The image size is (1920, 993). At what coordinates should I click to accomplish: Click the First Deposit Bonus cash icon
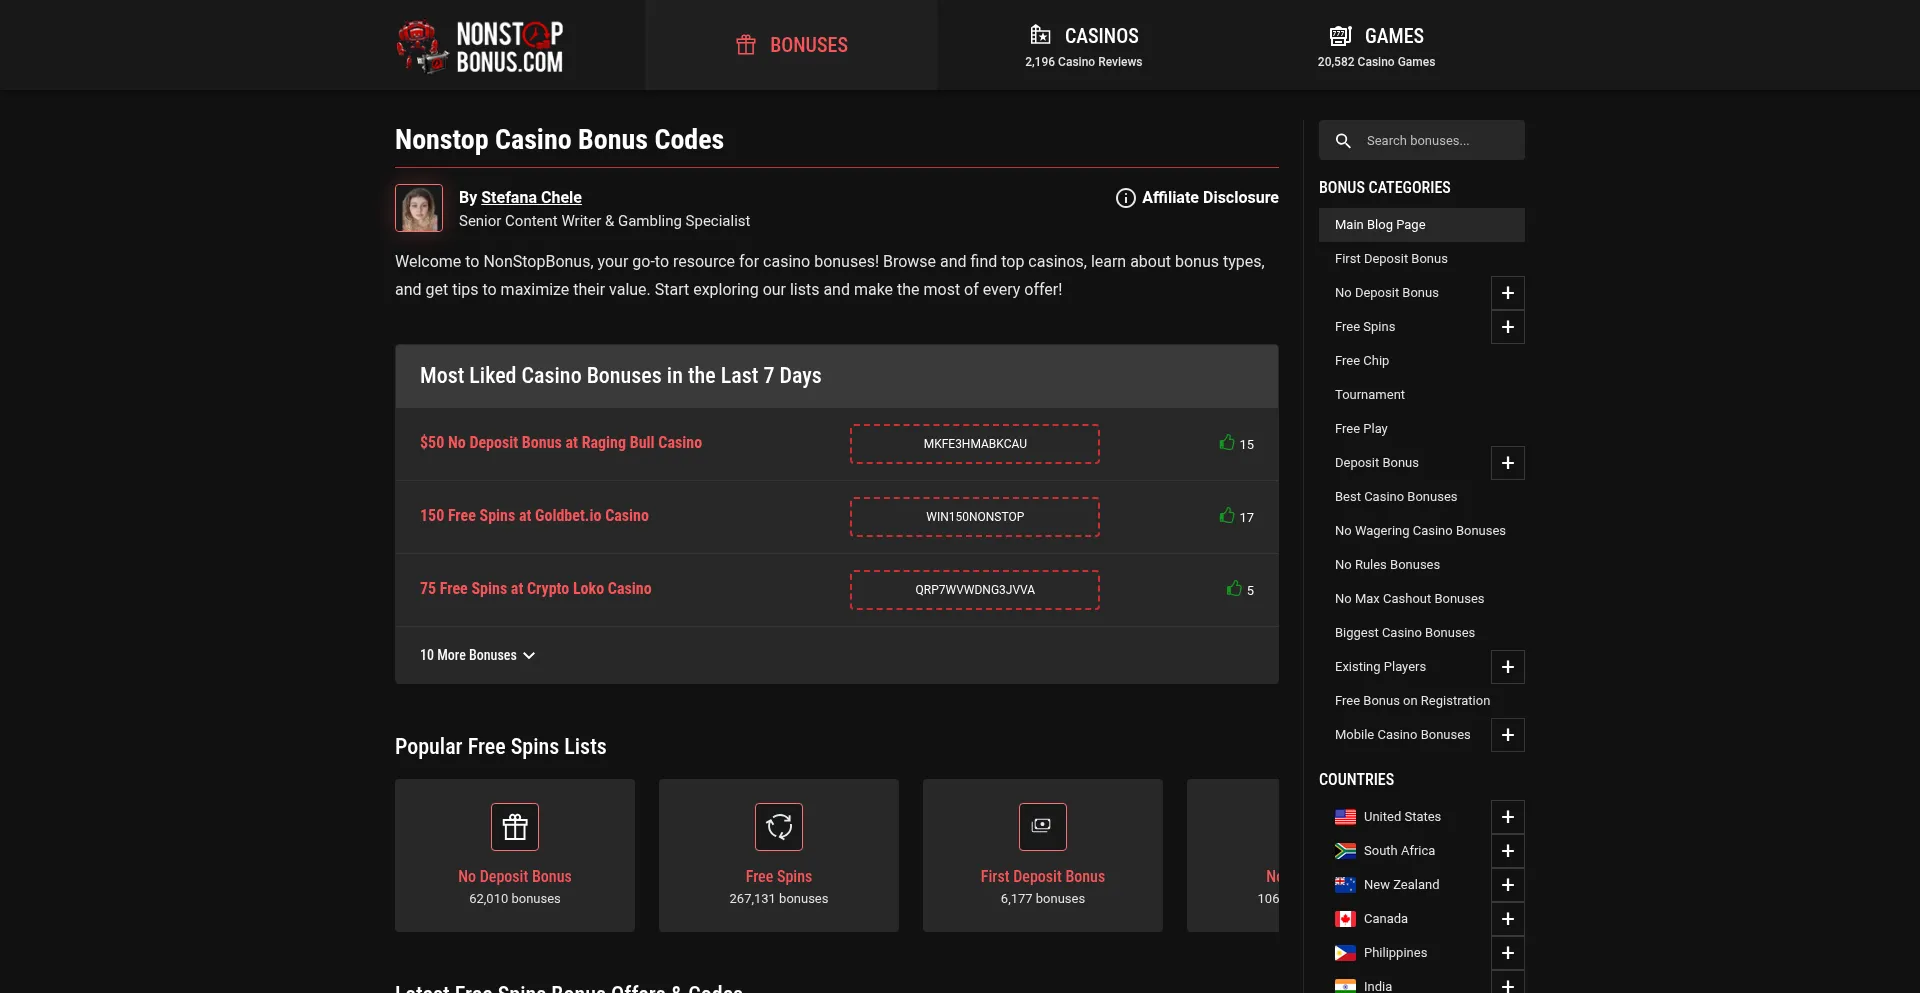coord(1042,827)
